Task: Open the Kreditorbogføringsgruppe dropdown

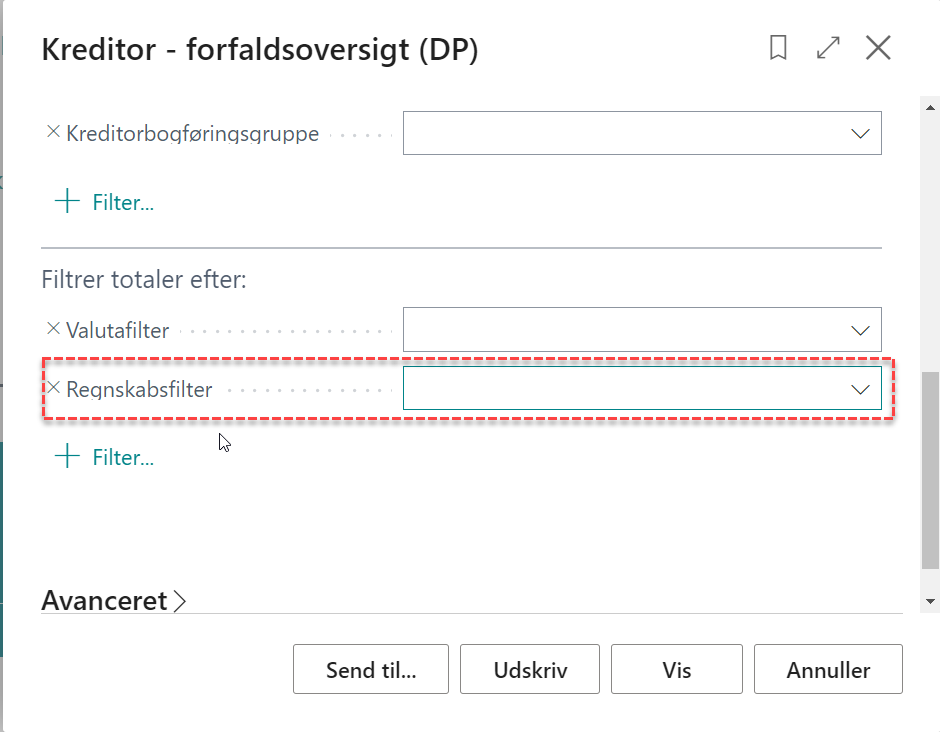Action: 860,132
